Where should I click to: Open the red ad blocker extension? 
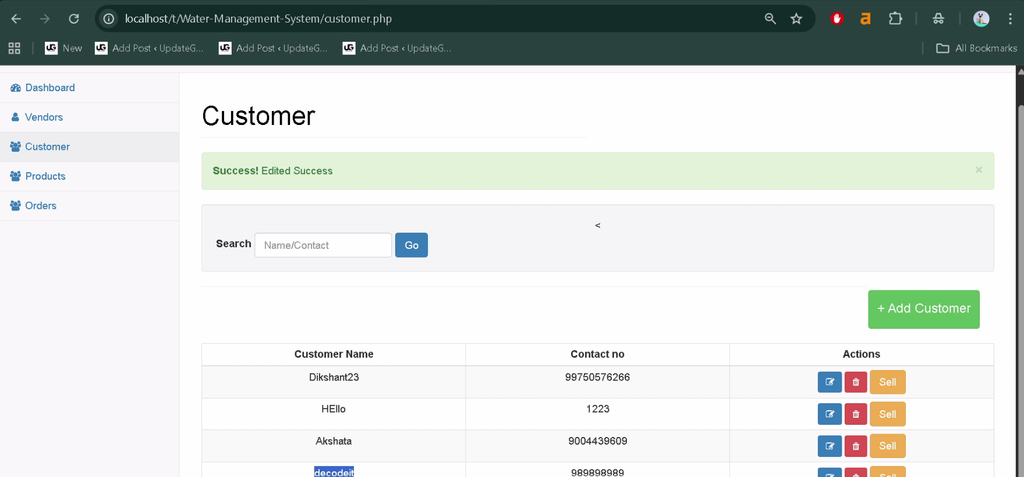(x=837, y=19)
